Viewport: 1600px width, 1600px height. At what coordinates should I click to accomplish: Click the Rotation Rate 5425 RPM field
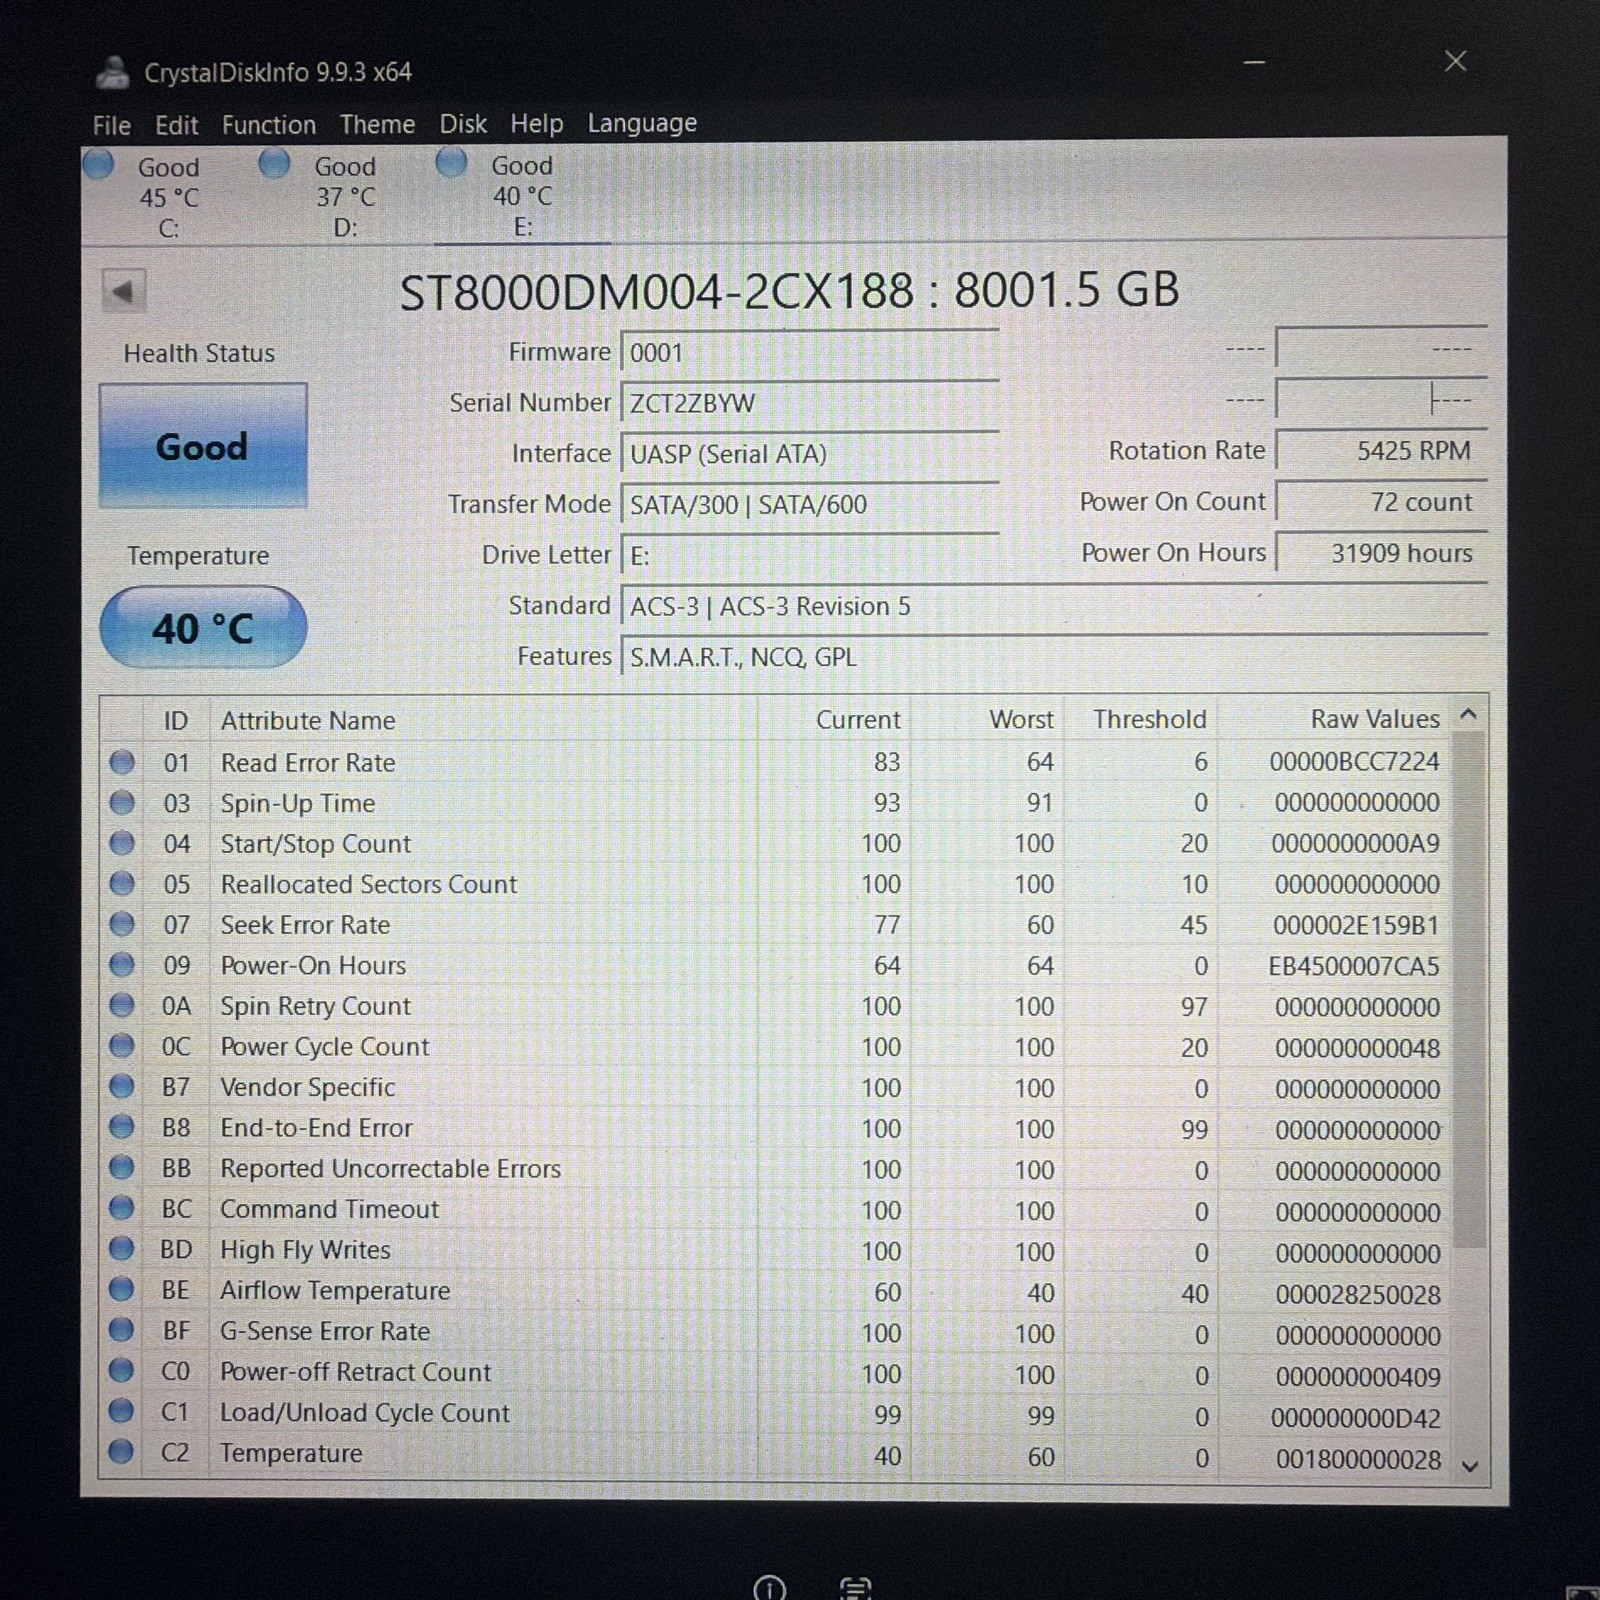[1381, 450]
